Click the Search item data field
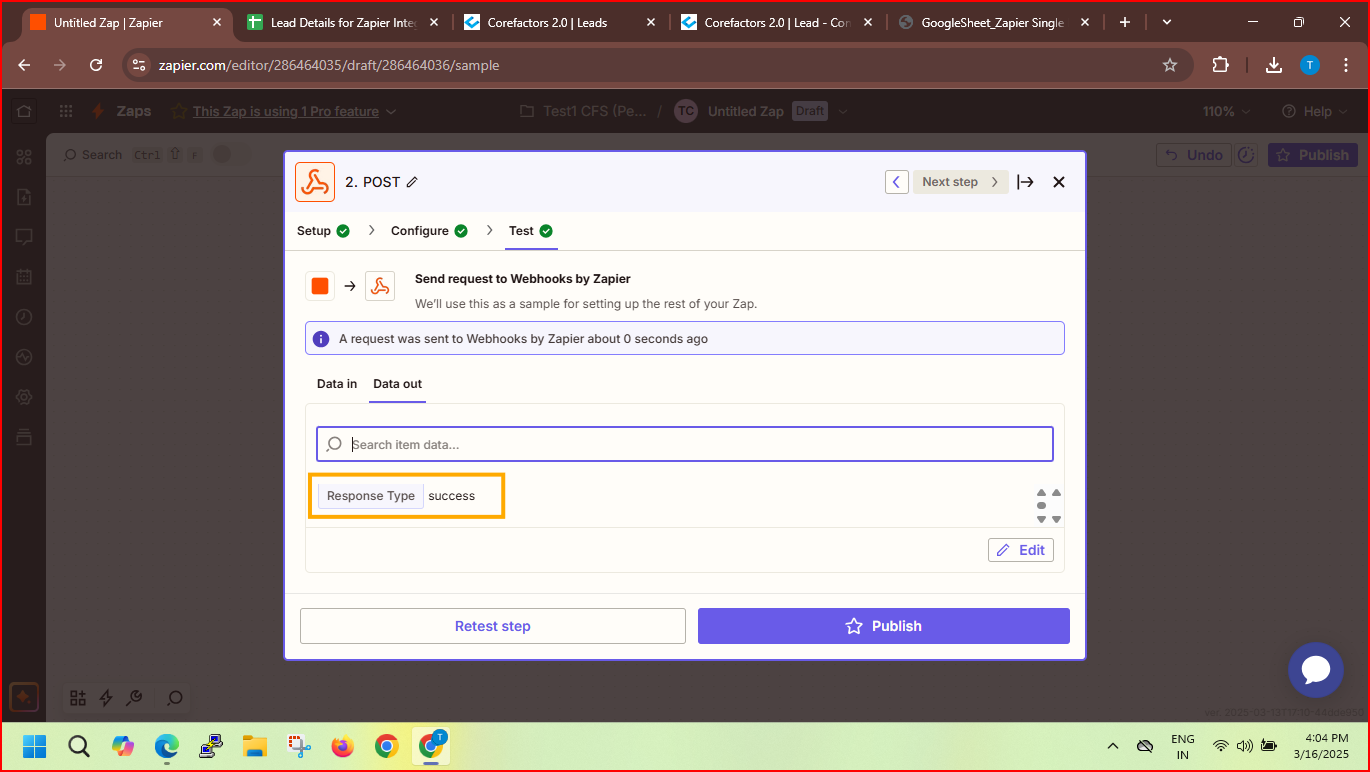1370x772 pixels. (x=685, y=444)
